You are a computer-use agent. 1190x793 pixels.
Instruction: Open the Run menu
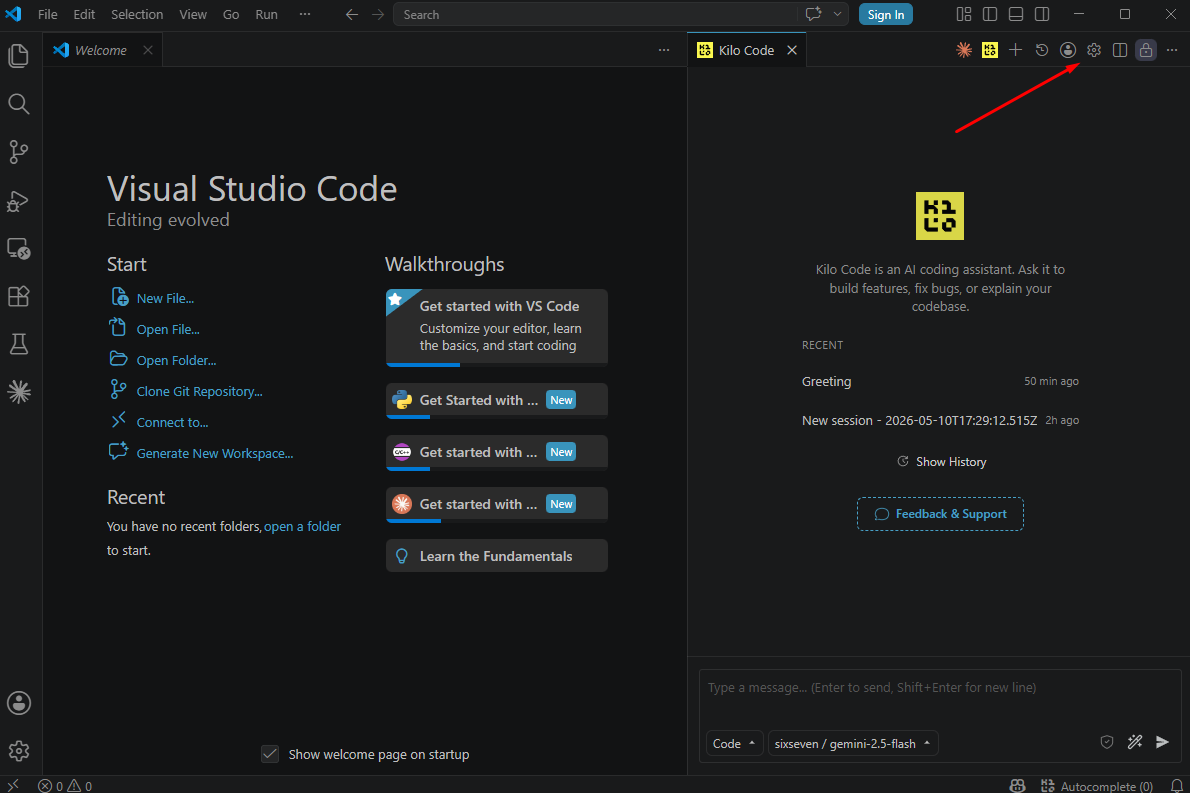[266, 14]
